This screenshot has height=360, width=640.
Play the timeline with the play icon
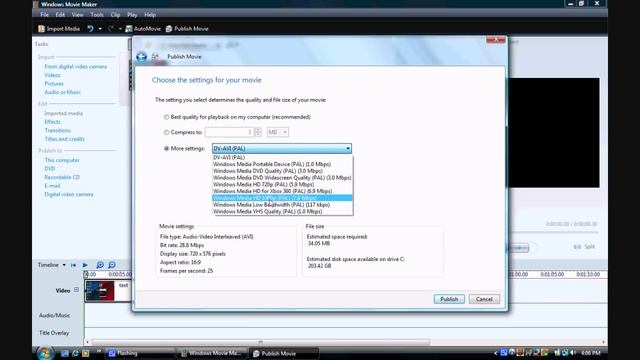85,265
